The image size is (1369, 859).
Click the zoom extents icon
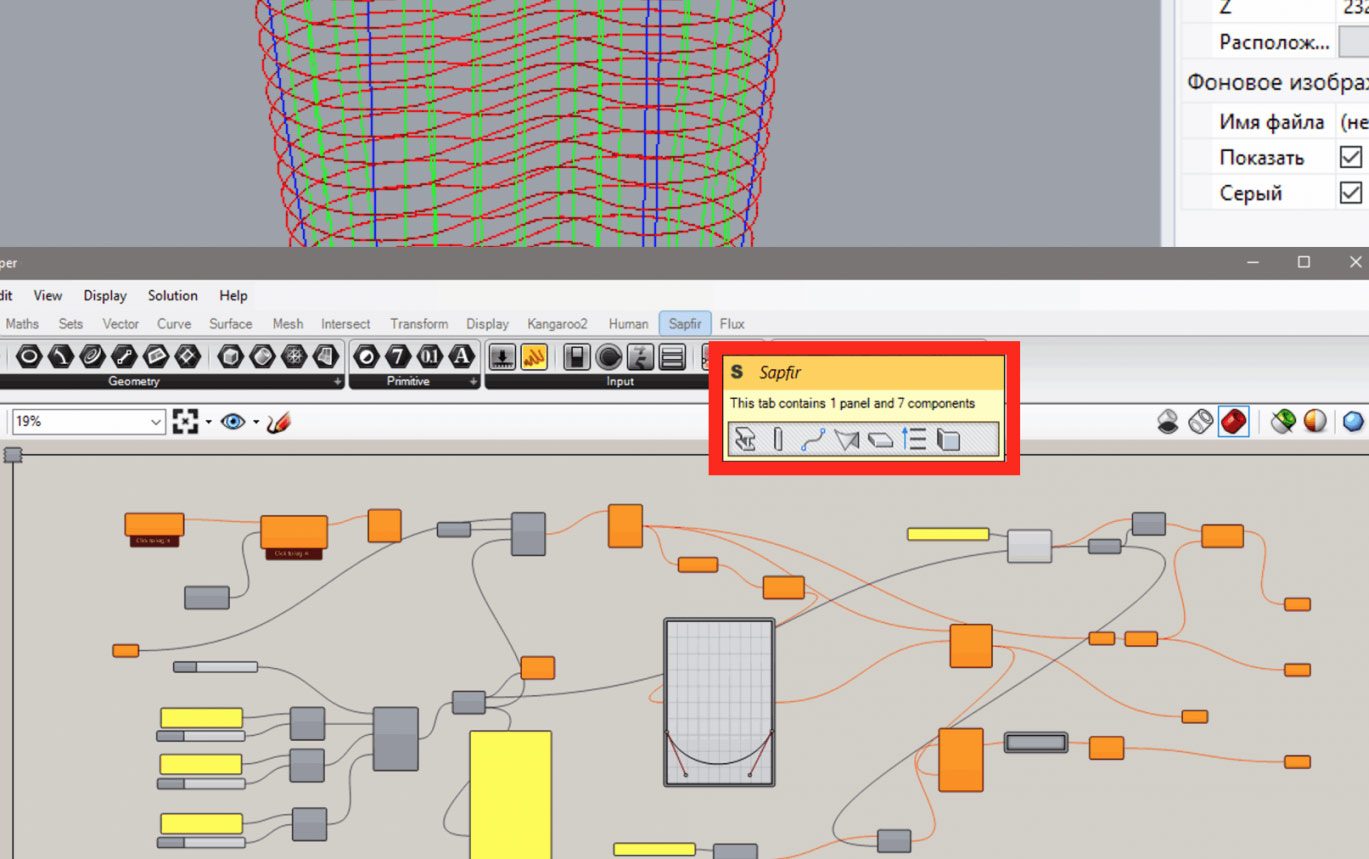tap(185, 422)
